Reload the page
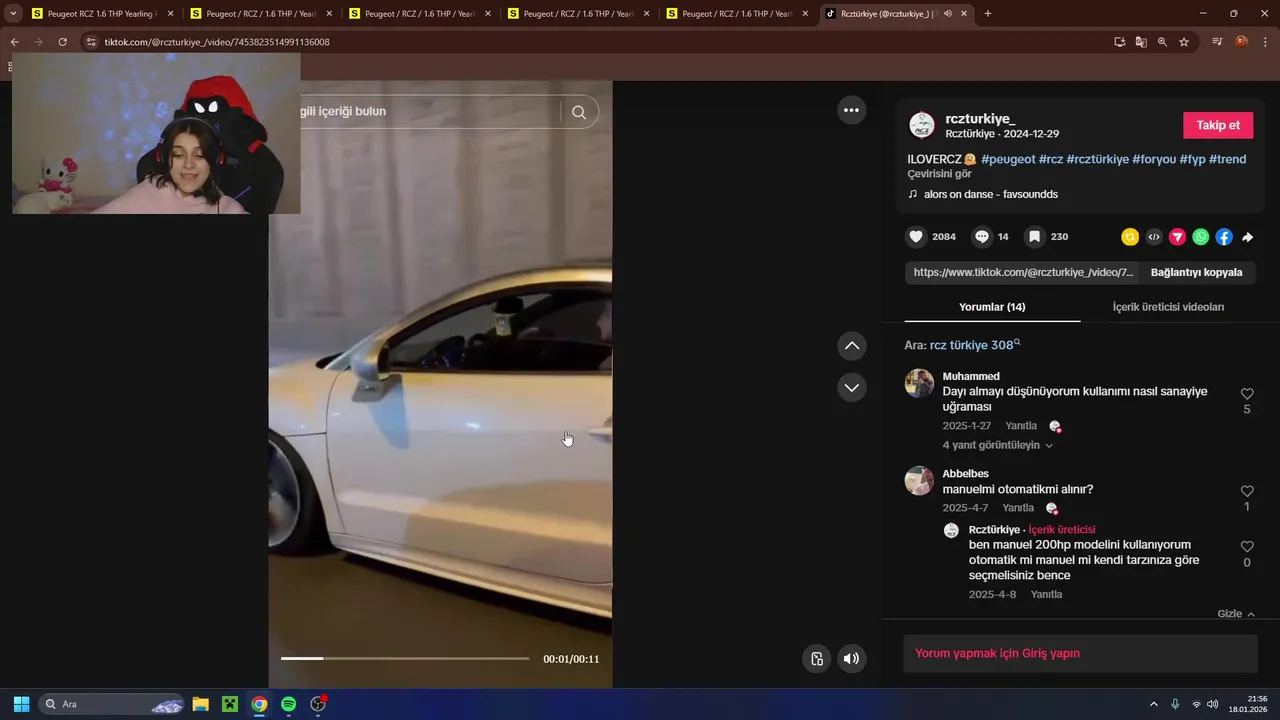This screenshot has width=1280, height=720. [62, 42]
